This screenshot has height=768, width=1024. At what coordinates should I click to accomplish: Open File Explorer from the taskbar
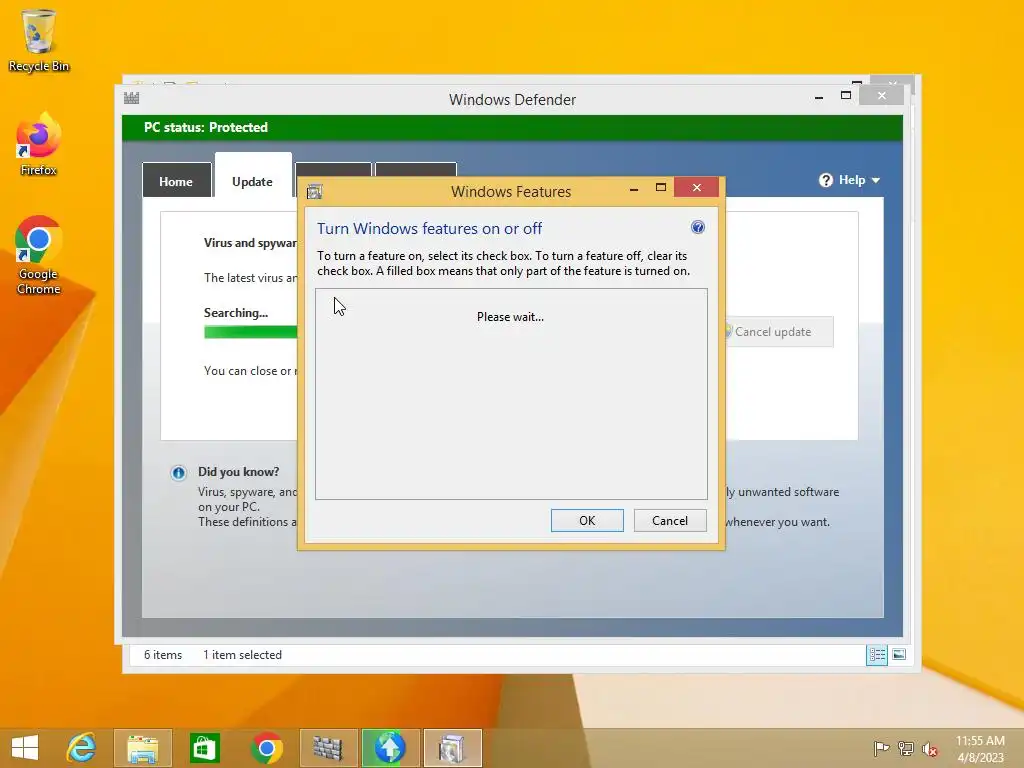point(142,748)
